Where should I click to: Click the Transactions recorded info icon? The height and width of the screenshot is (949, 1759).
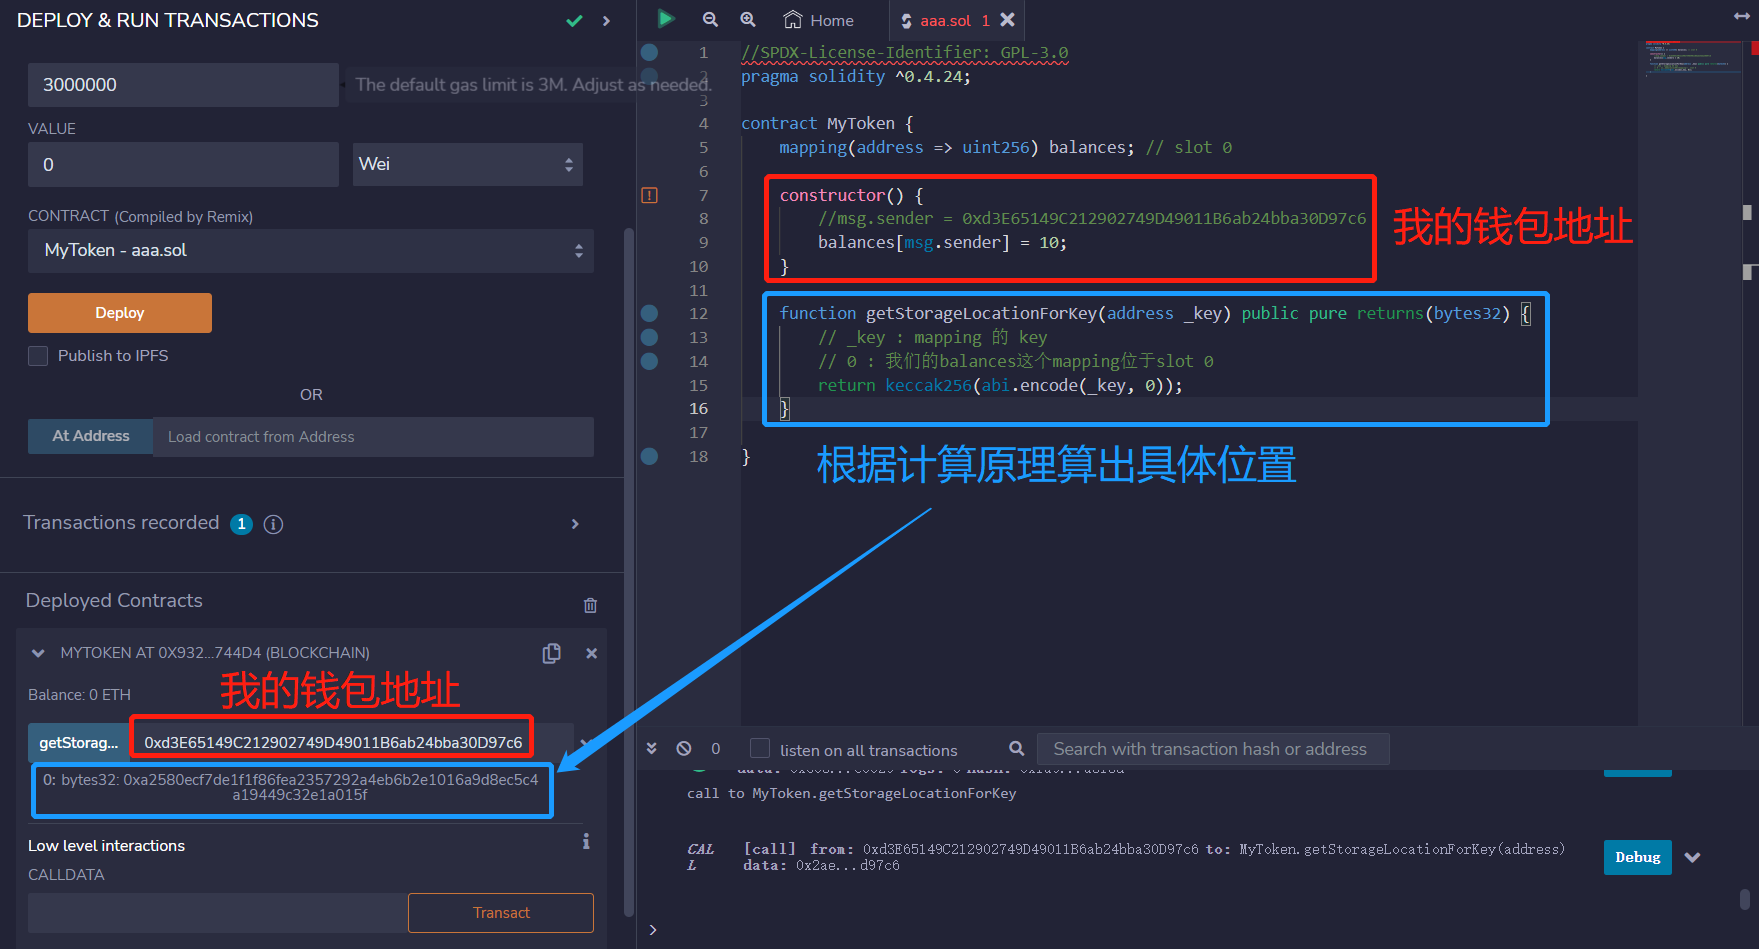click(x=273, y=524)
